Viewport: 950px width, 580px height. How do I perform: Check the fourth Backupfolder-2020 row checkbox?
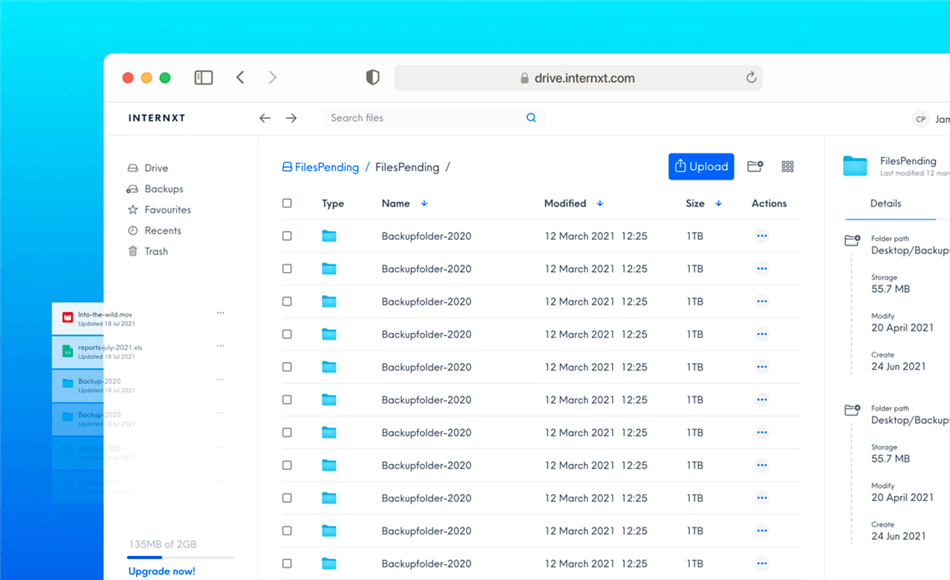pos(287,334)
